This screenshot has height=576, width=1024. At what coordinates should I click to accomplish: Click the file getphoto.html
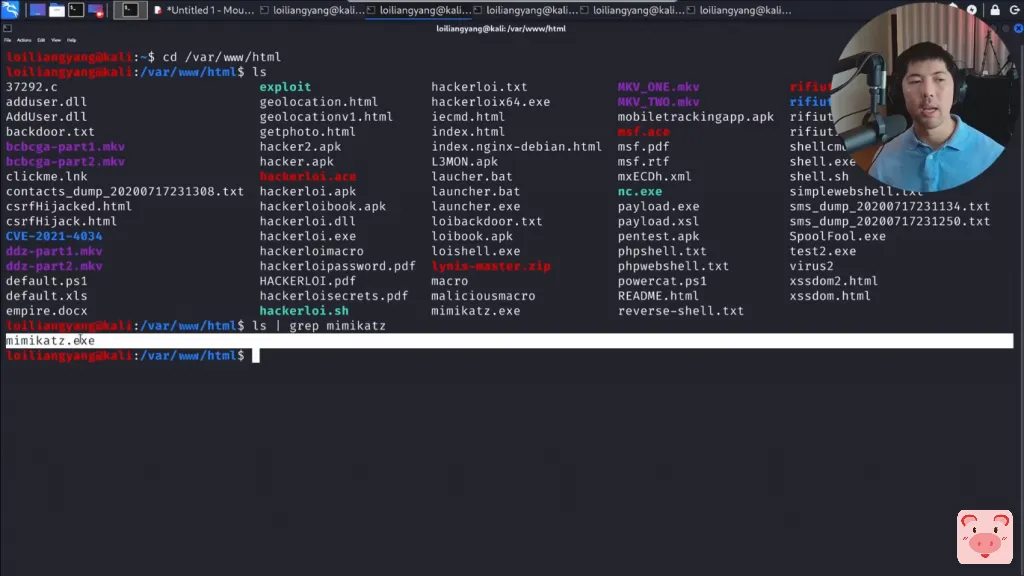tap(308, 132)
